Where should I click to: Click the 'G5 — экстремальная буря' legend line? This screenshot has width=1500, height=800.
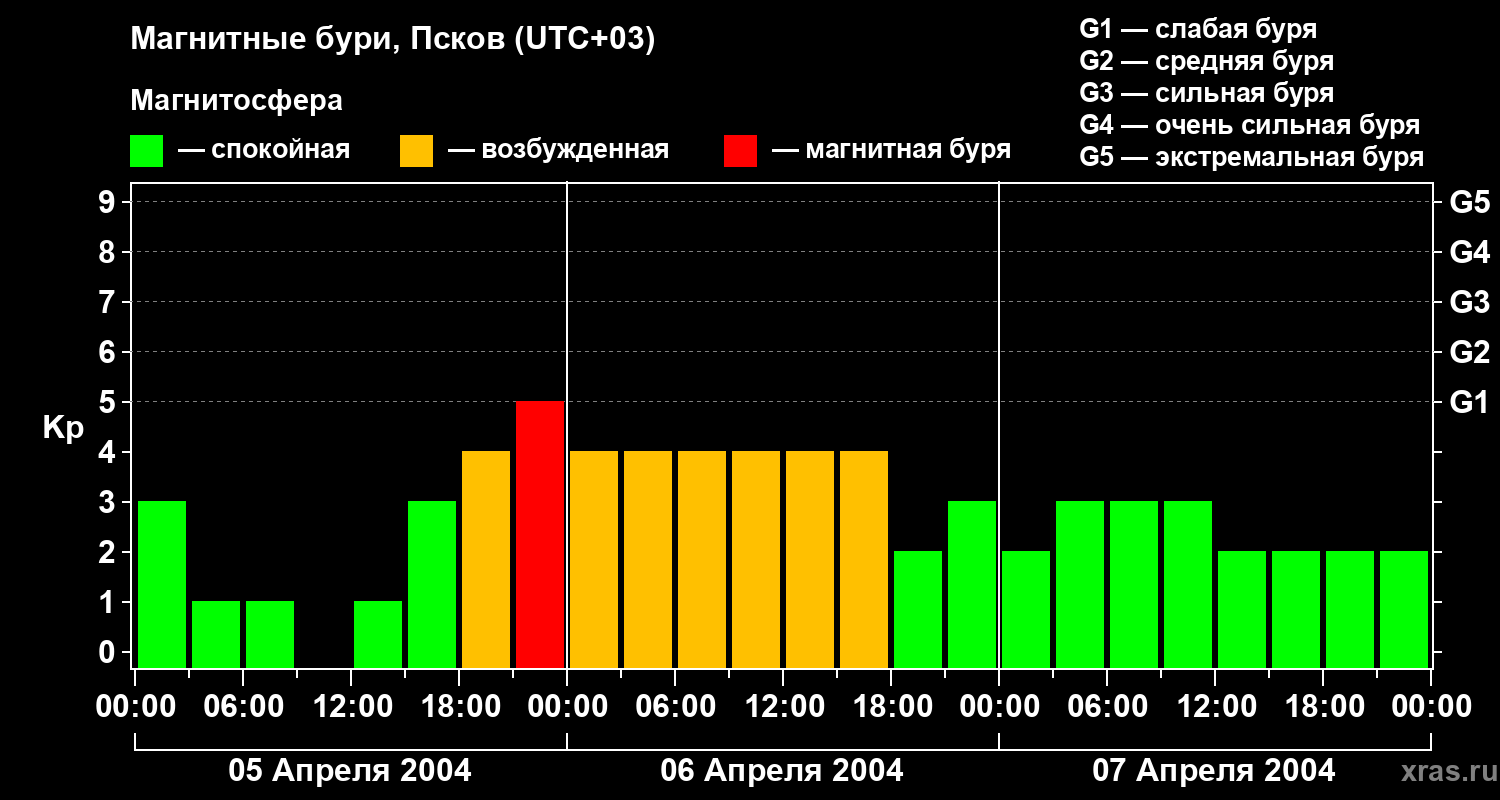[1252, 157]
